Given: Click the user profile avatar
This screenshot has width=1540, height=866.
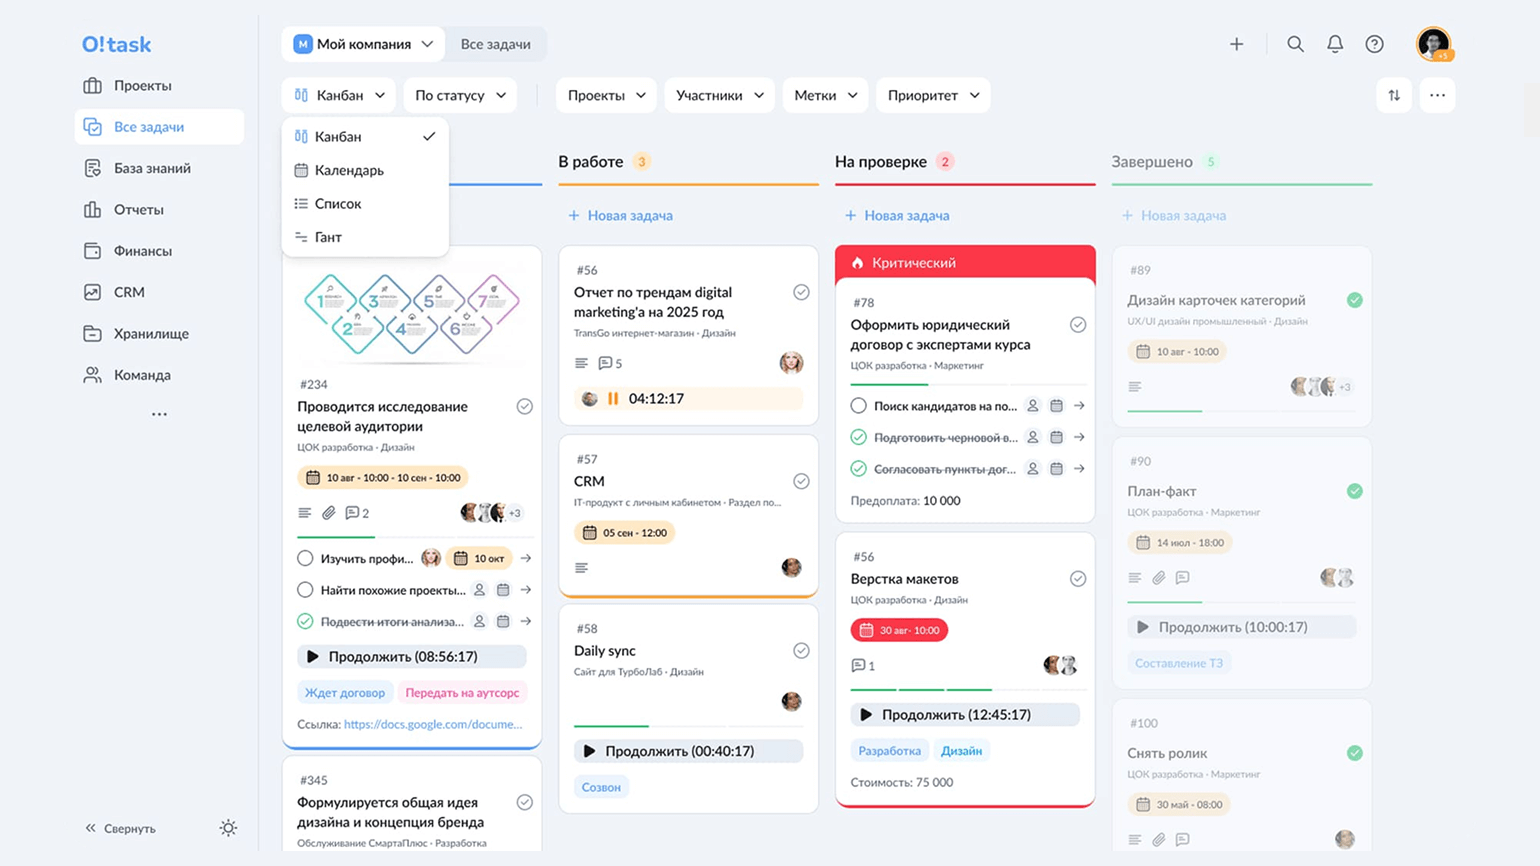Looking at the screenshot, I should [x=1433, y=44].
